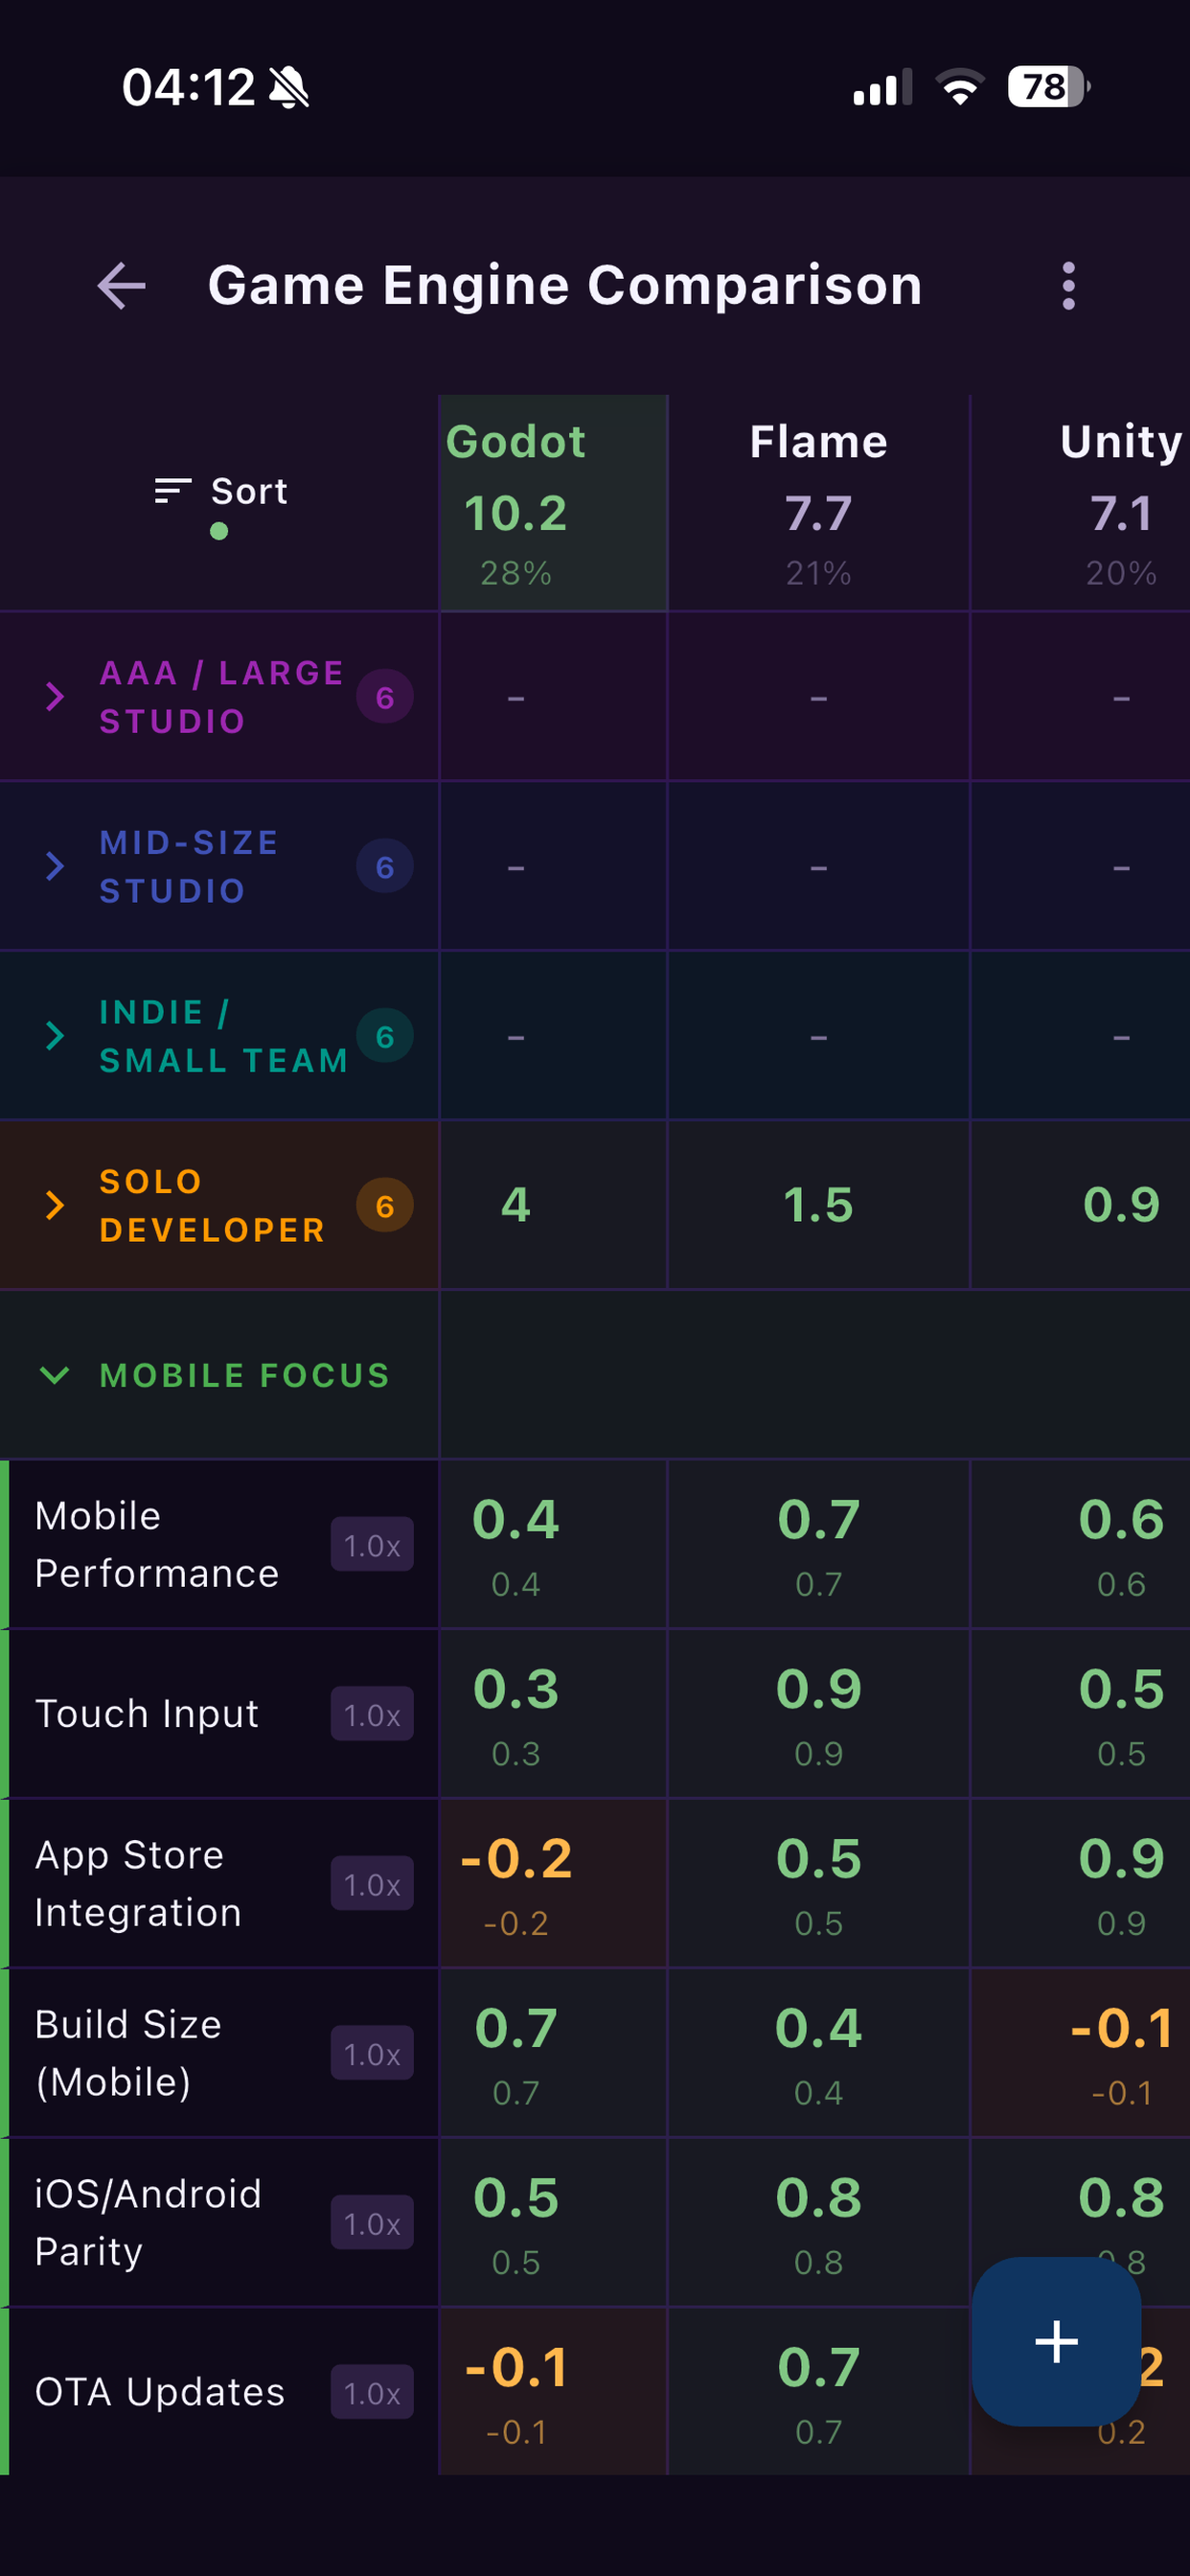Expand the Mid-Size Studio group chevron
The width and height of the screenshot is (1190, 2576).
pyautogui.click(x=55, y=867)
